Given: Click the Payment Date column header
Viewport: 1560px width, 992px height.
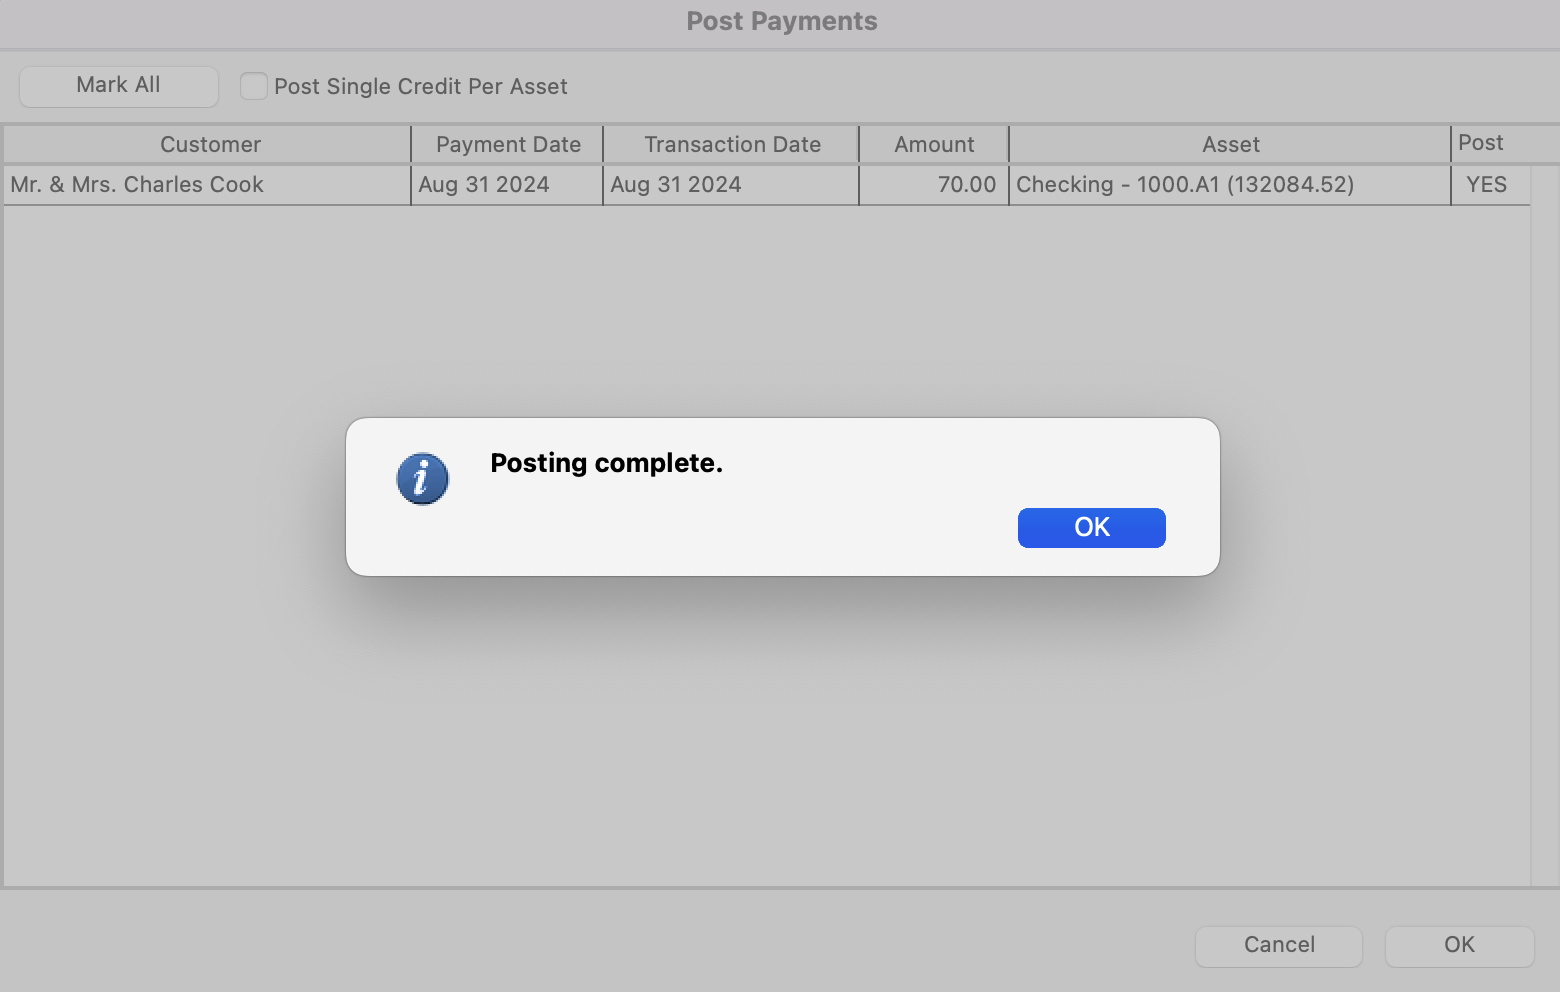Looking at the screenshot, I should (508, 145).
